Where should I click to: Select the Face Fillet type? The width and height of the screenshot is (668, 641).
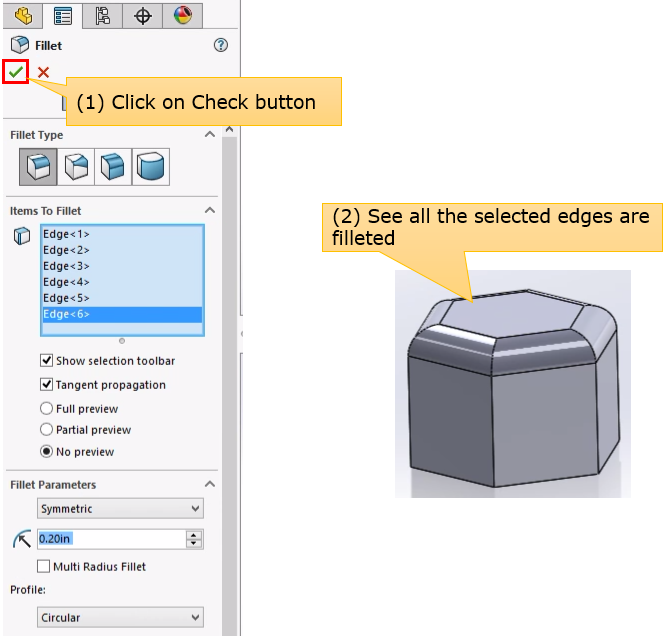point(113,167)
